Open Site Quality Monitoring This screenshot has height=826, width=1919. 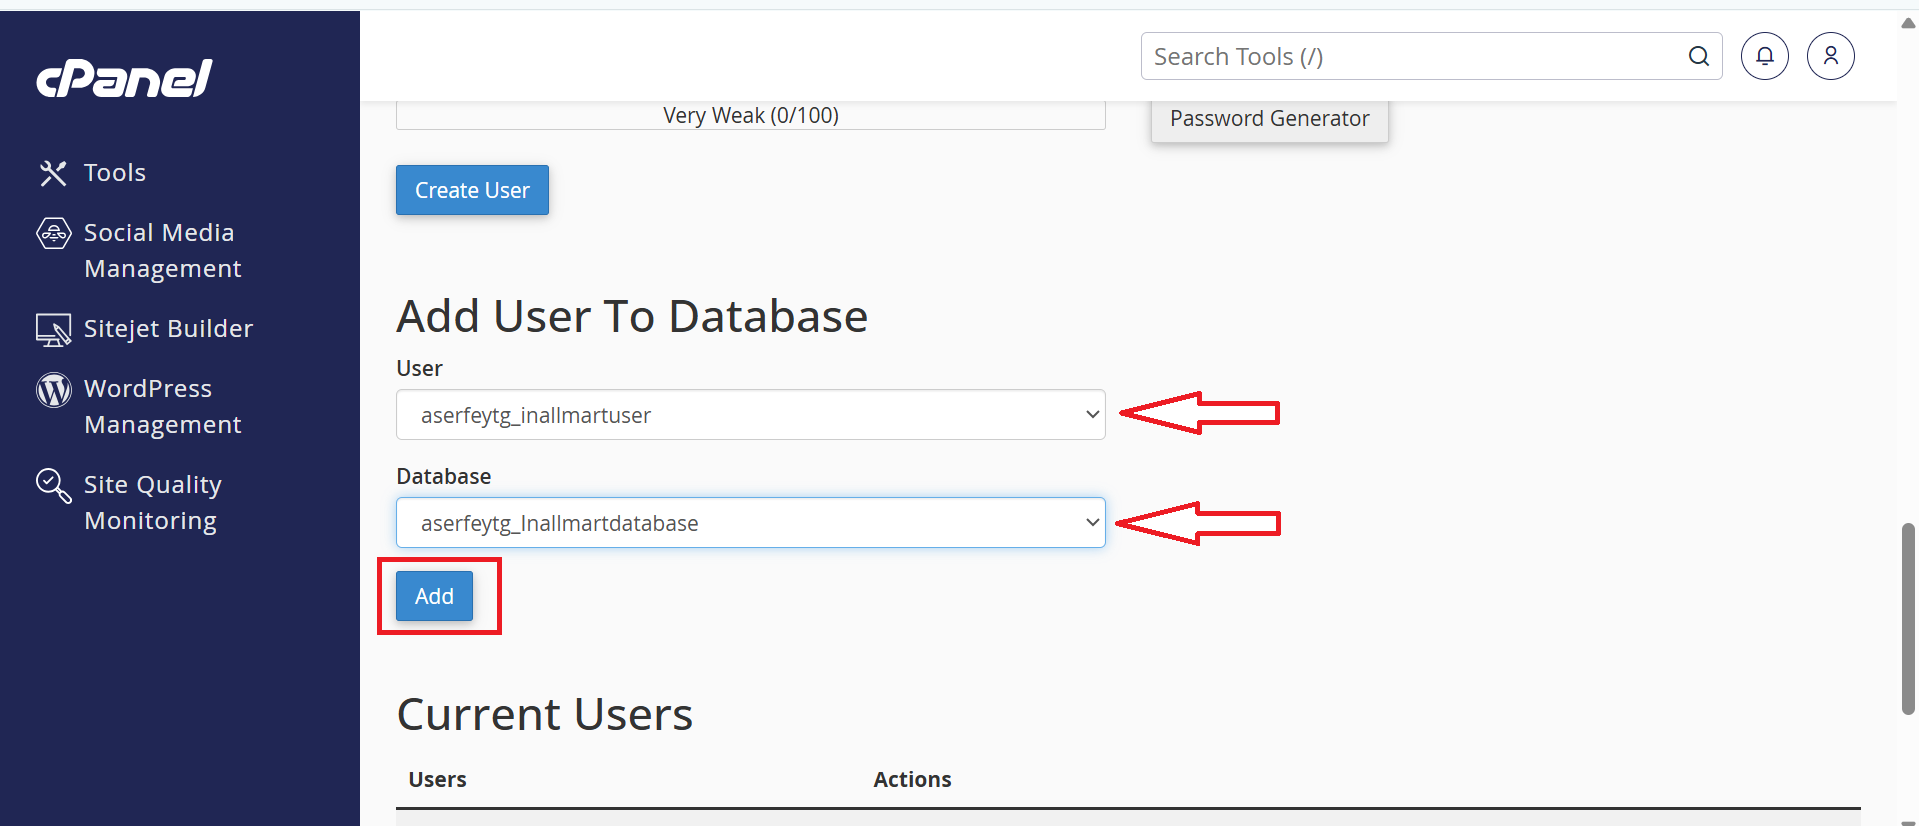tap(152, 502)
